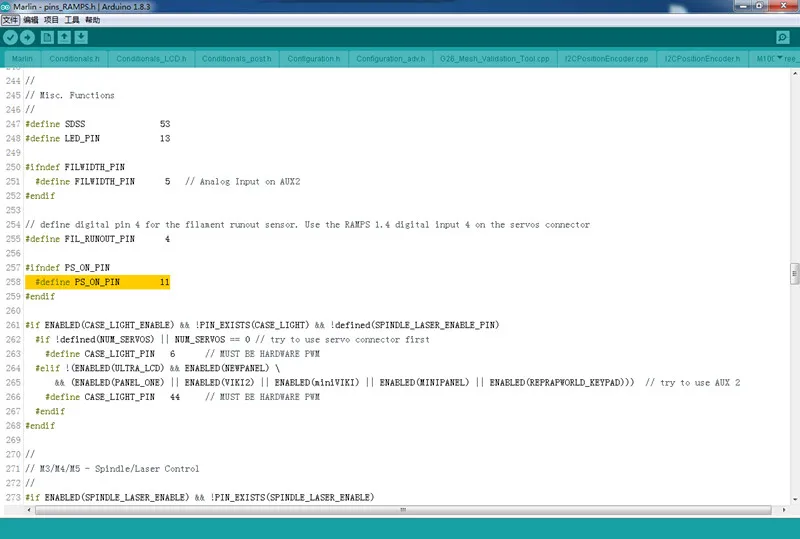Save the sketch with the Save icon
Image resolution: width=800 pixels, height=539 pixels.
click(81, 37)
